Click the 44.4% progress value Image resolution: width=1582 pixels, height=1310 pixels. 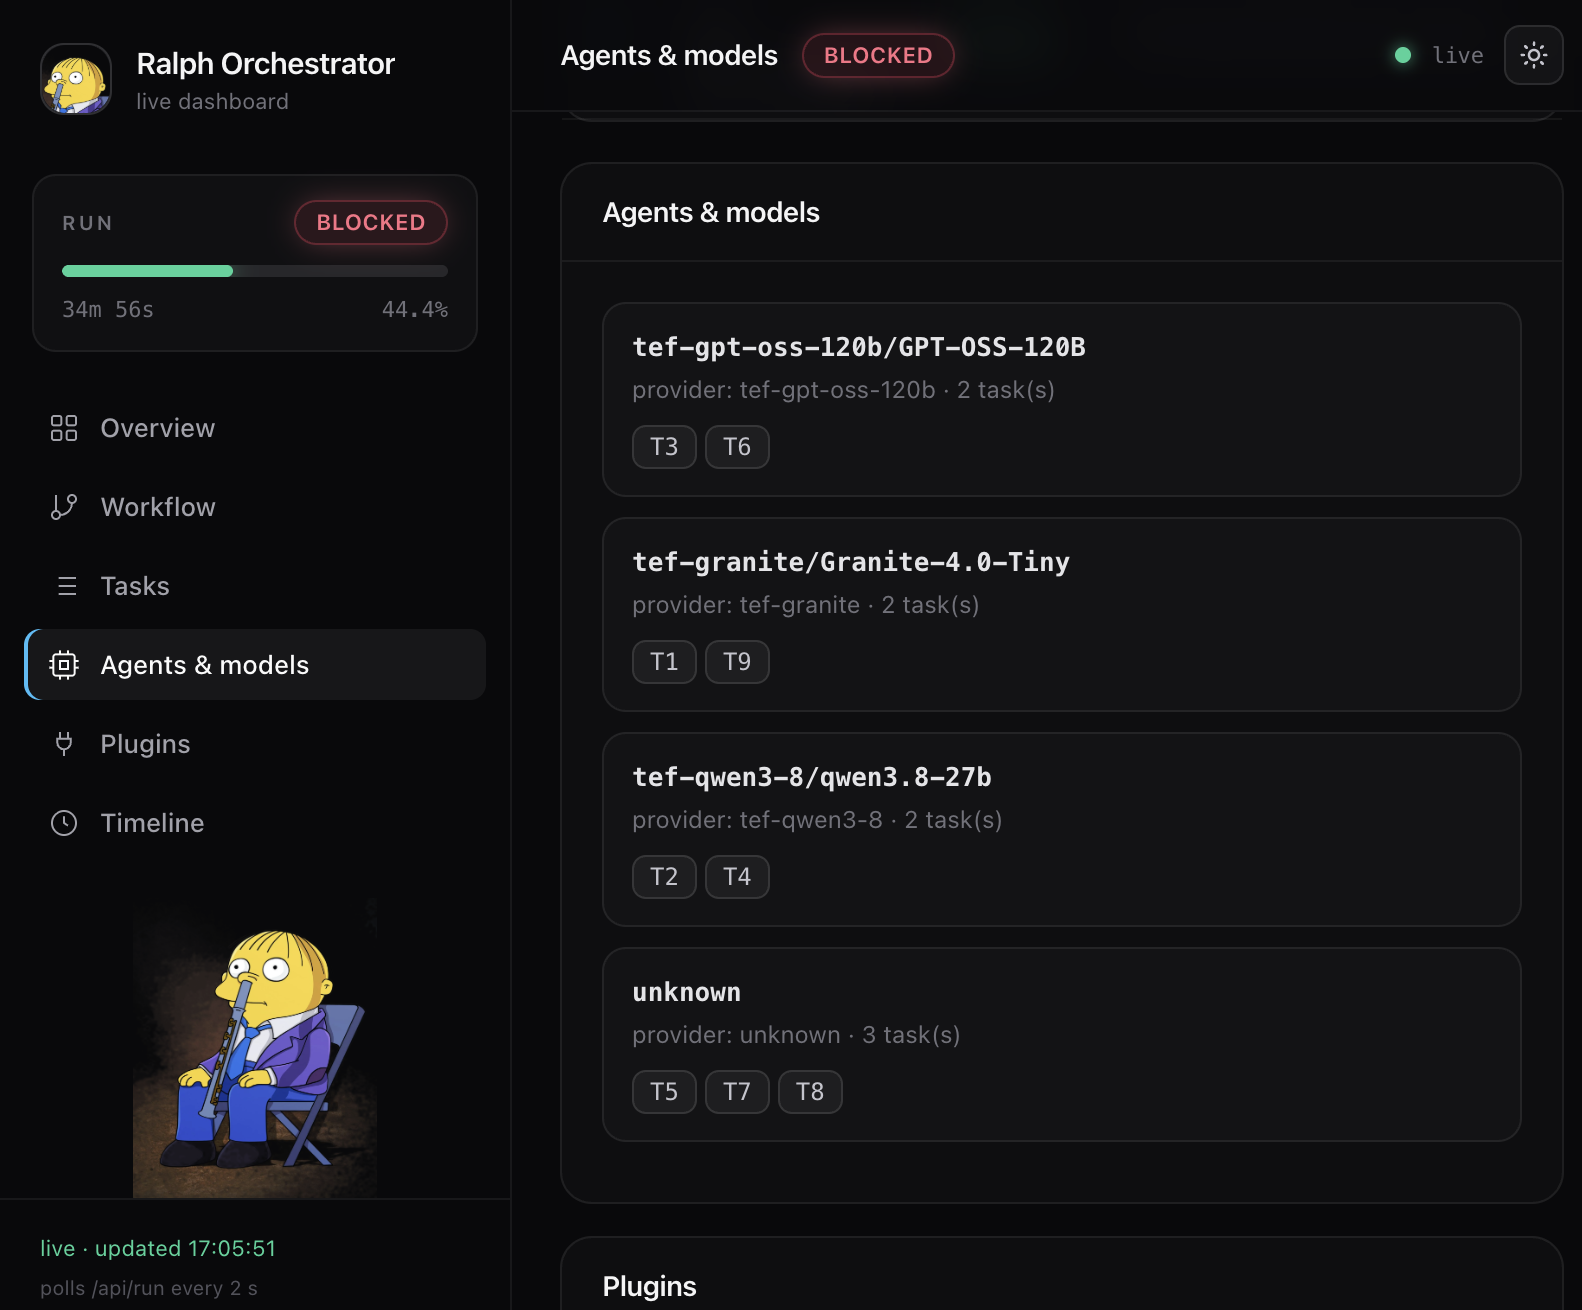415,310
